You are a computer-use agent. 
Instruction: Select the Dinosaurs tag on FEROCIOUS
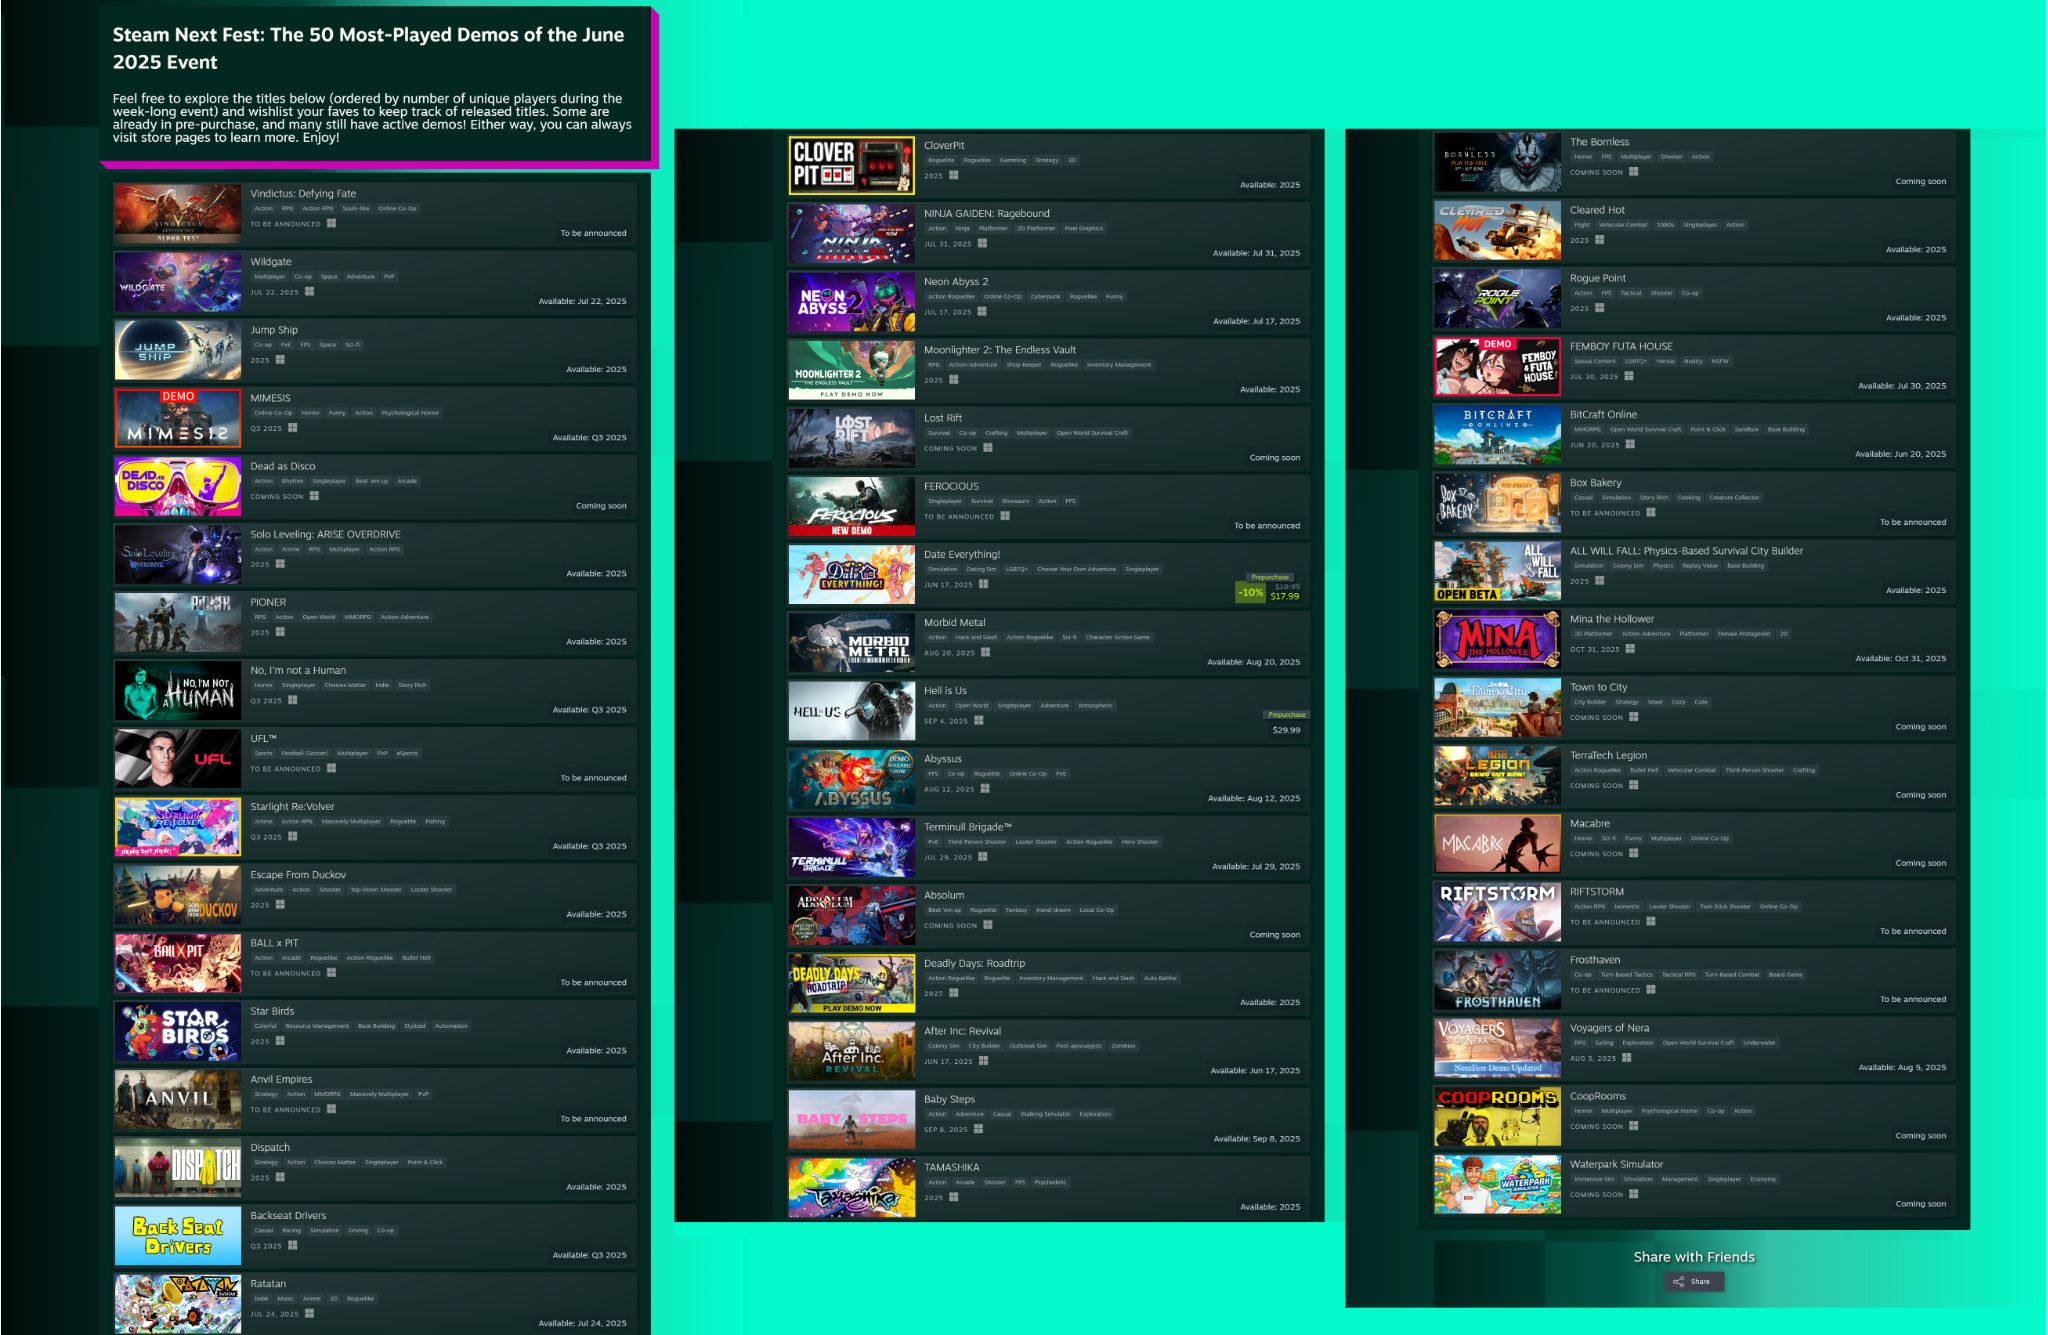[1015, 501]
